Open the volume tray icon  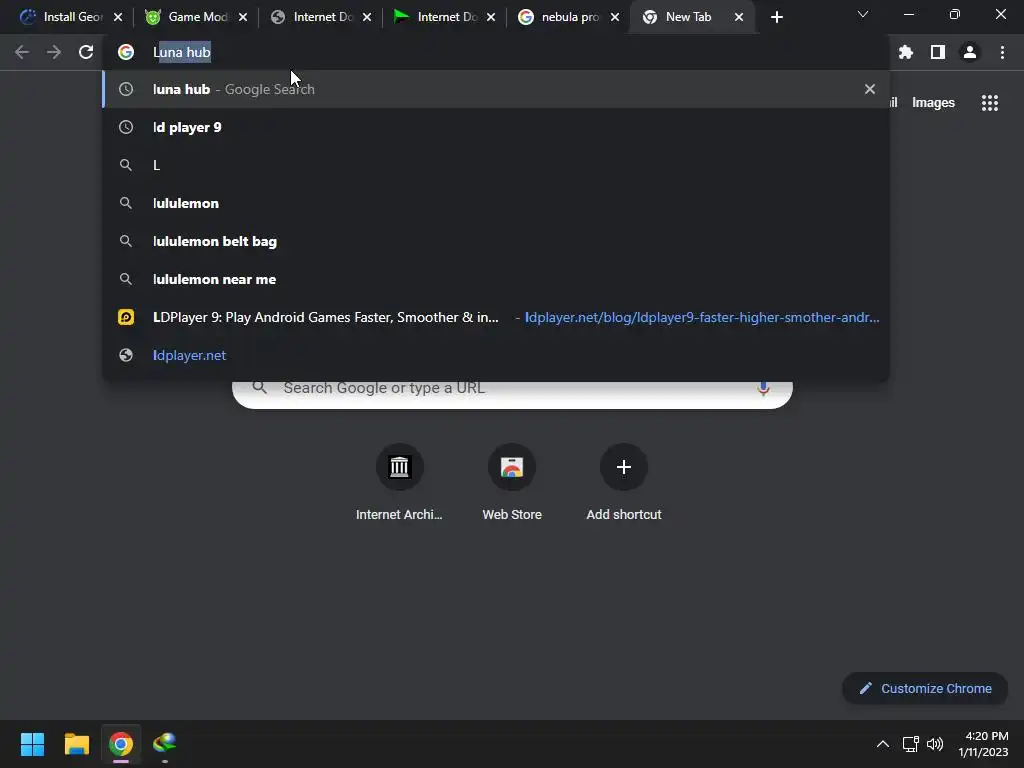coord(935,744)
